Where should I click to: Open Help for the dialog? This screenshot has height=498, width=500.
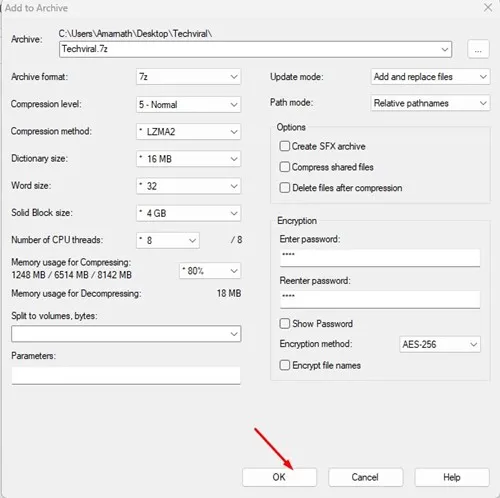point(452,477)
